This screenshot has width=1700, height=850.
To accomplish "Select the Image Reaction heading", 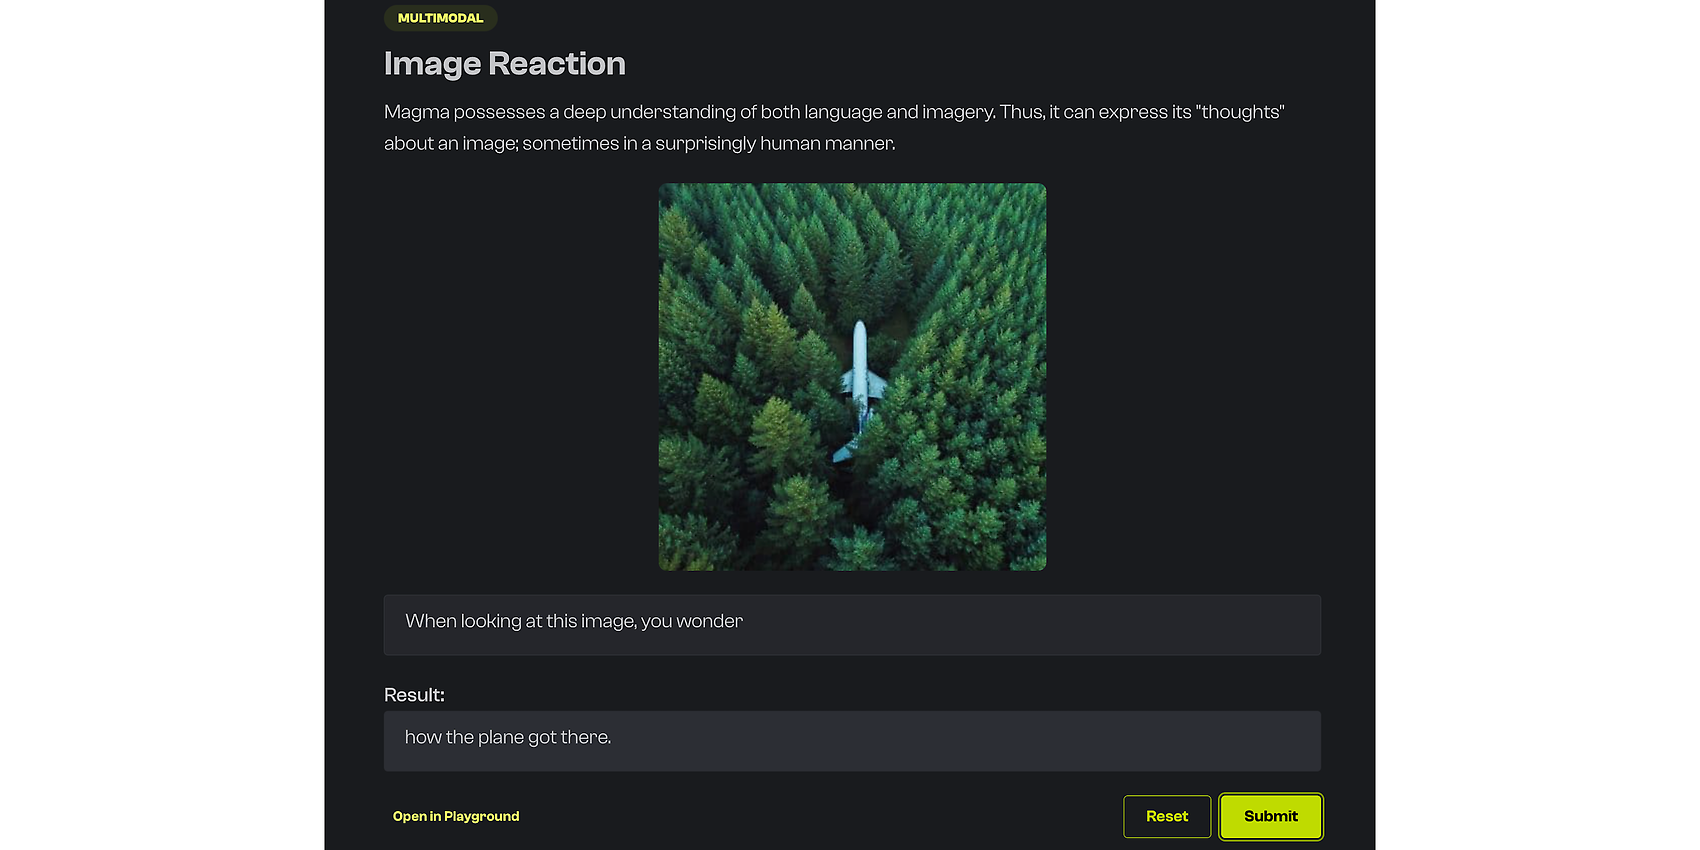I will coord(504,64).
